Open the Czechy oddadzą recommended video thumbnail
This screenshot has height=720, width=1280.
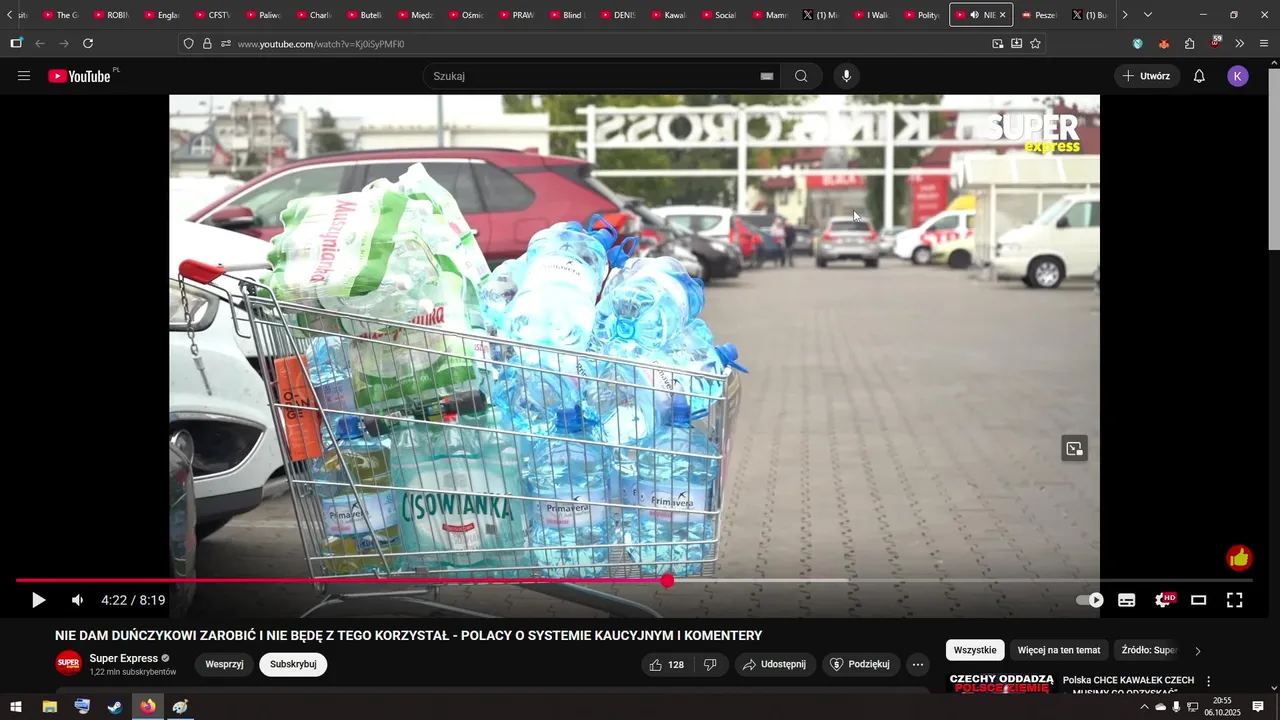point(1000,683)
